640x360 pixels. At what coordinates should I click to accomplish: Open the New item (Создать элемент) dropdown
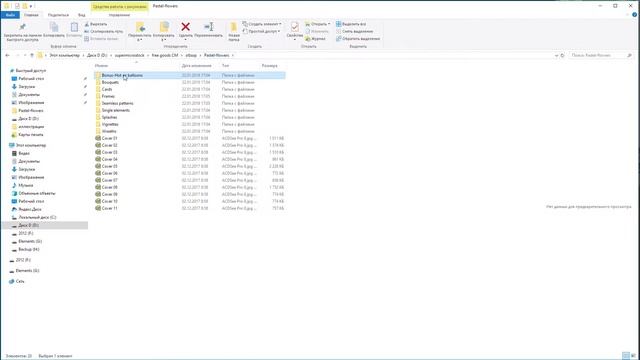pos(262,24)
